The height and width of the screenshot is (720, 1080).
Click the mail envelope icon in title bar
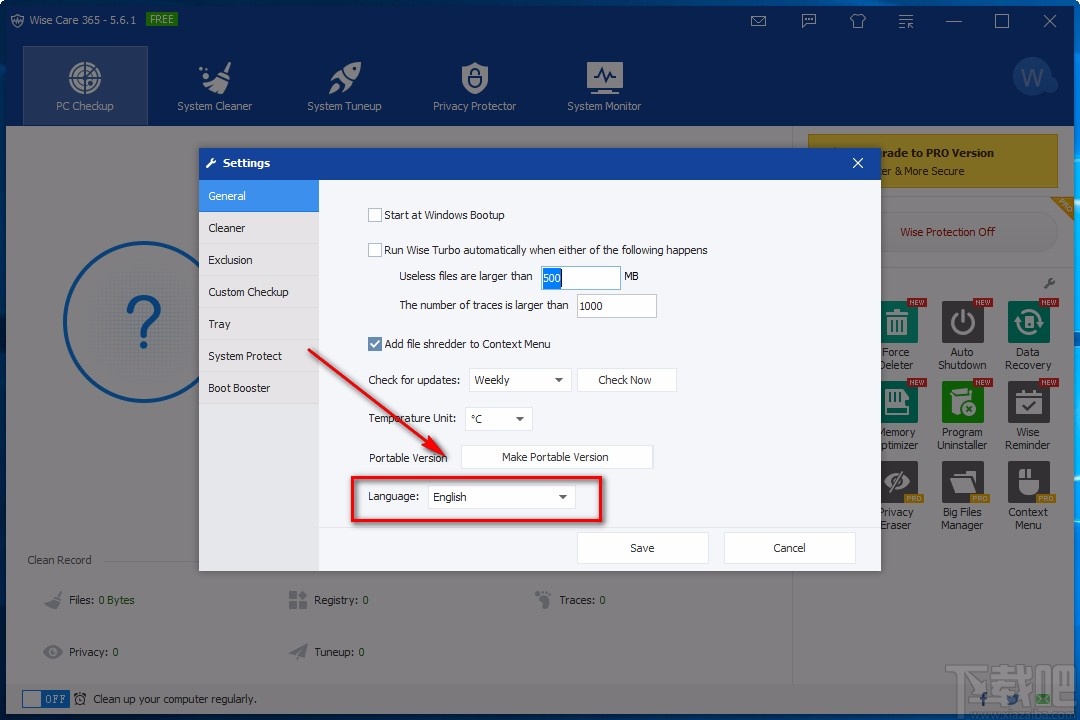pos(758,21)
